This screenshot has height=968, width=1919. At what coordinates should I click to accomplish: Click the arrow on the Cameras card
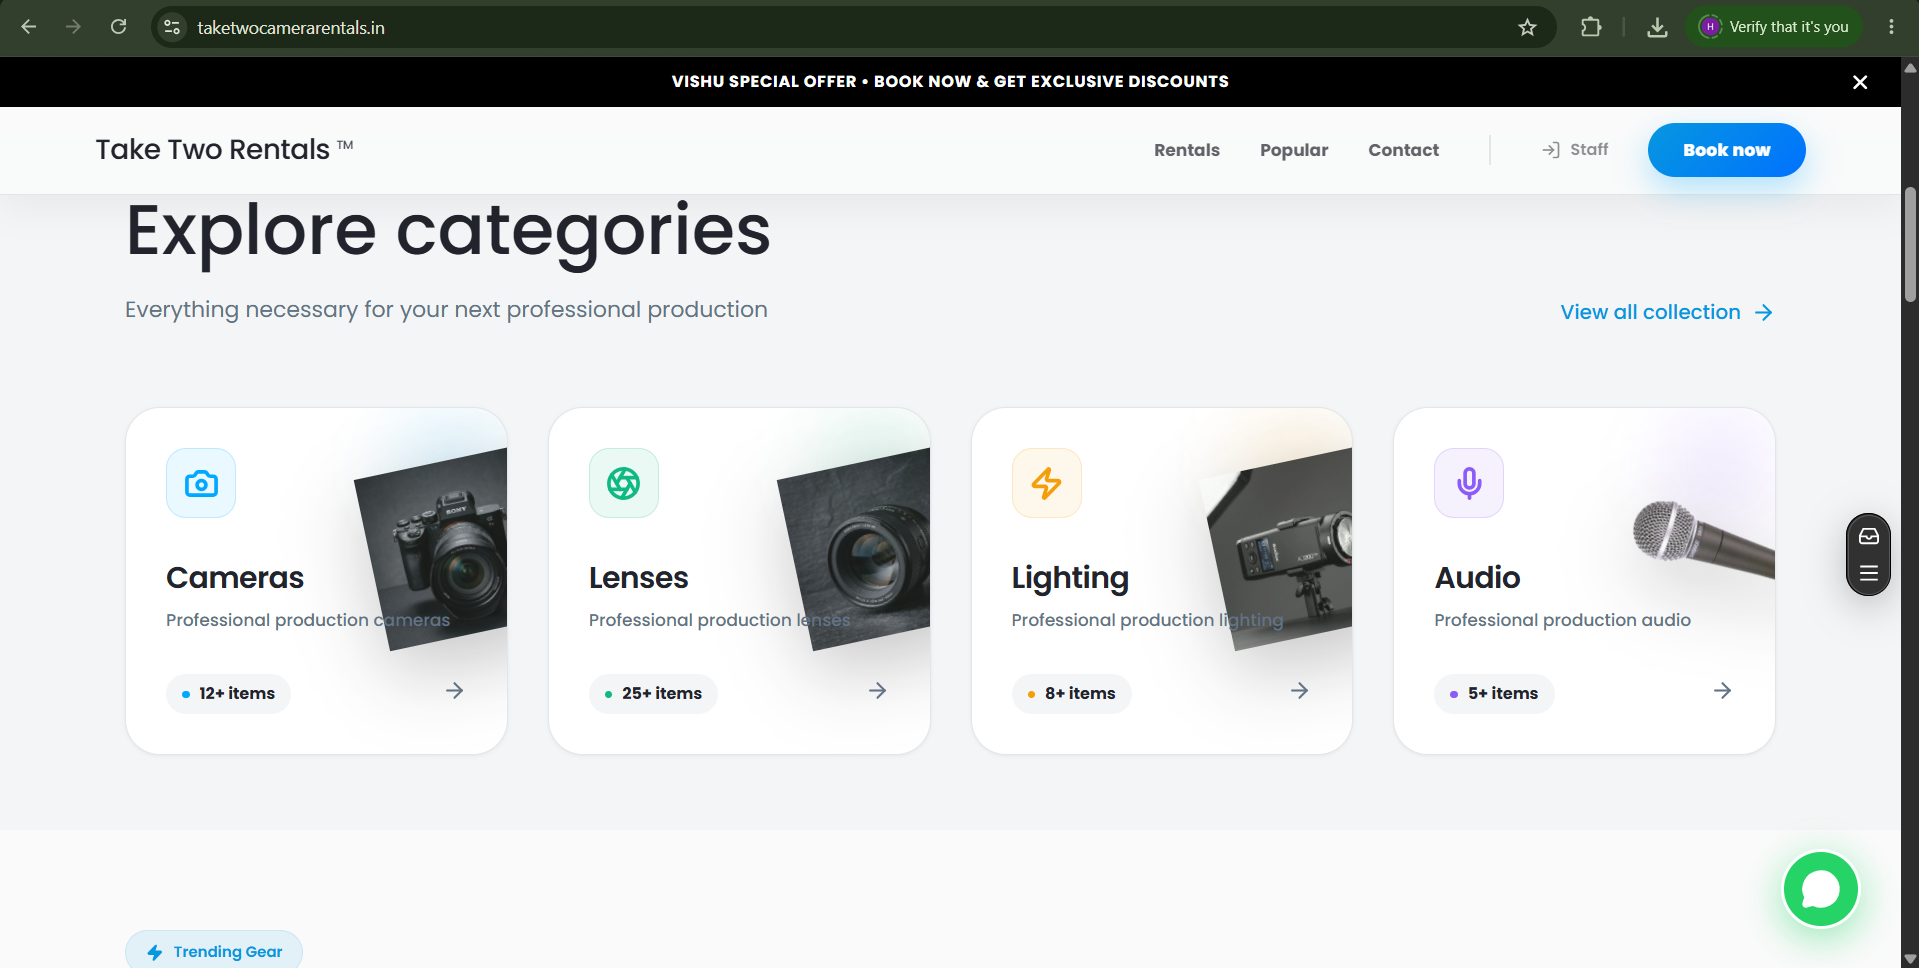tap(455, 691)
